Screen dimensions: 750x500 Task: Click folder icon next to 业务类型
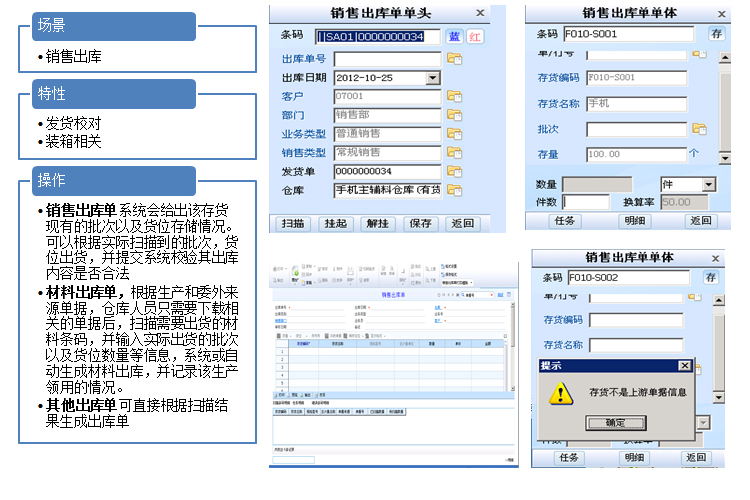(x=454, y=133)
